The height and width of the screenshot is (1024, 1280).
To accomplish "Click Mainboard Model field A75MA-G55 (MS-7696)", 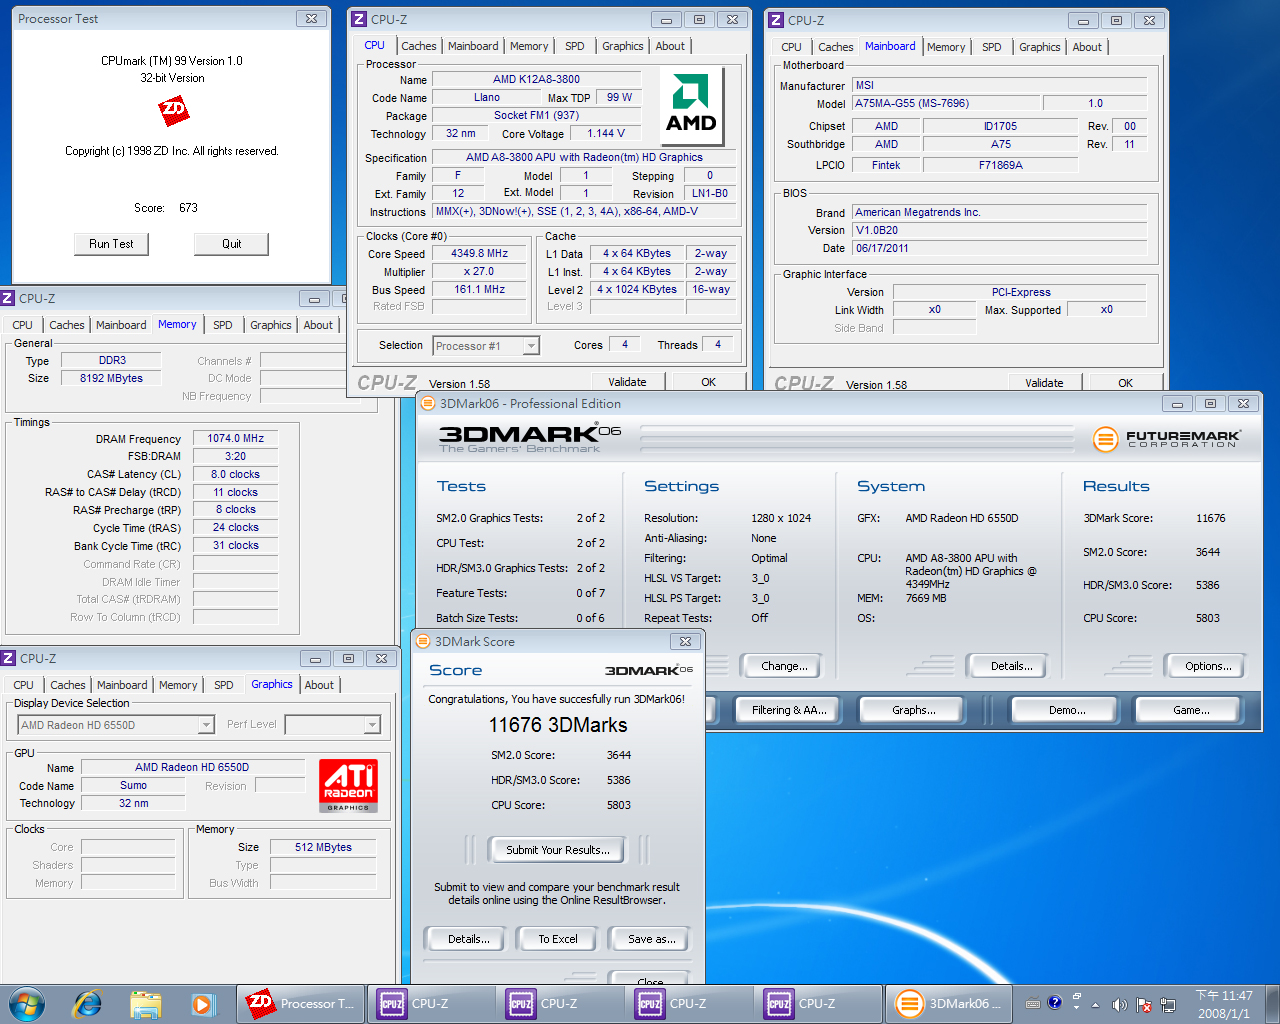I will pos(945,103).
